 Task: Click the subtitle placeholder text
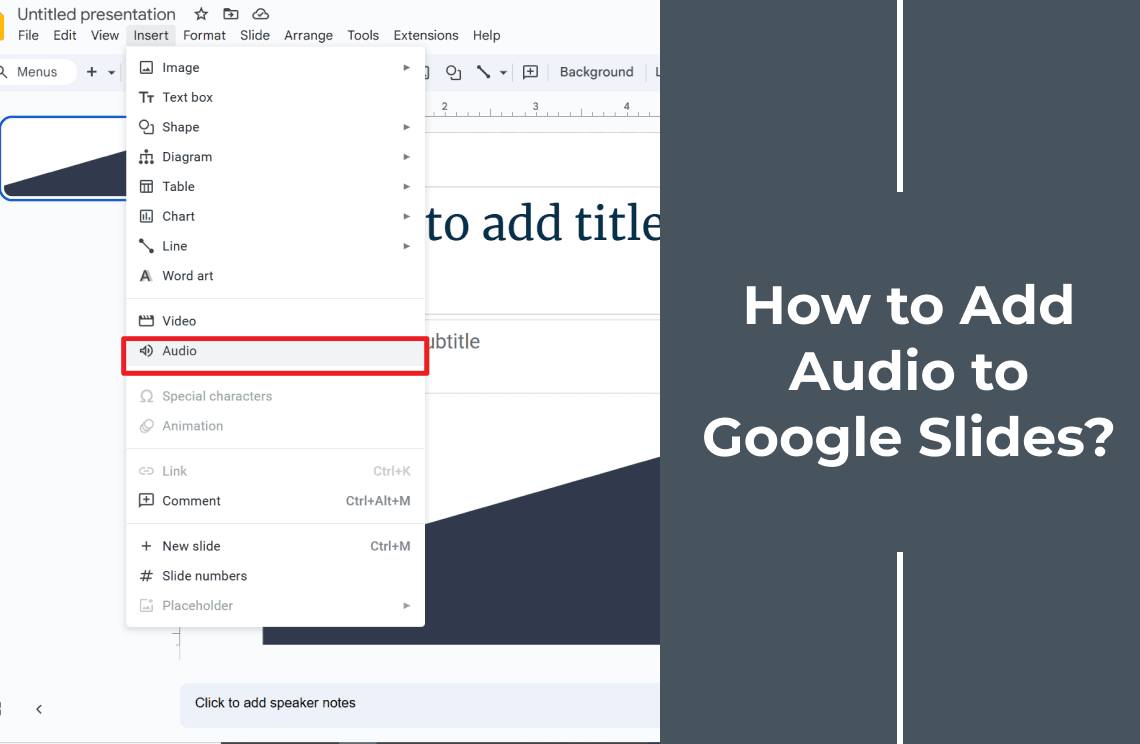click(x=453, y=342)
